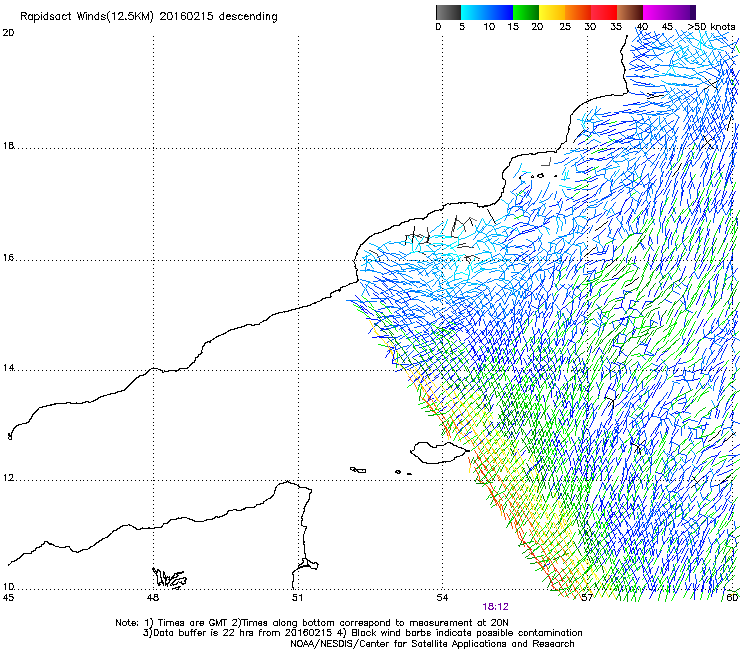Click the longitude label 60

tap(732, 598)
